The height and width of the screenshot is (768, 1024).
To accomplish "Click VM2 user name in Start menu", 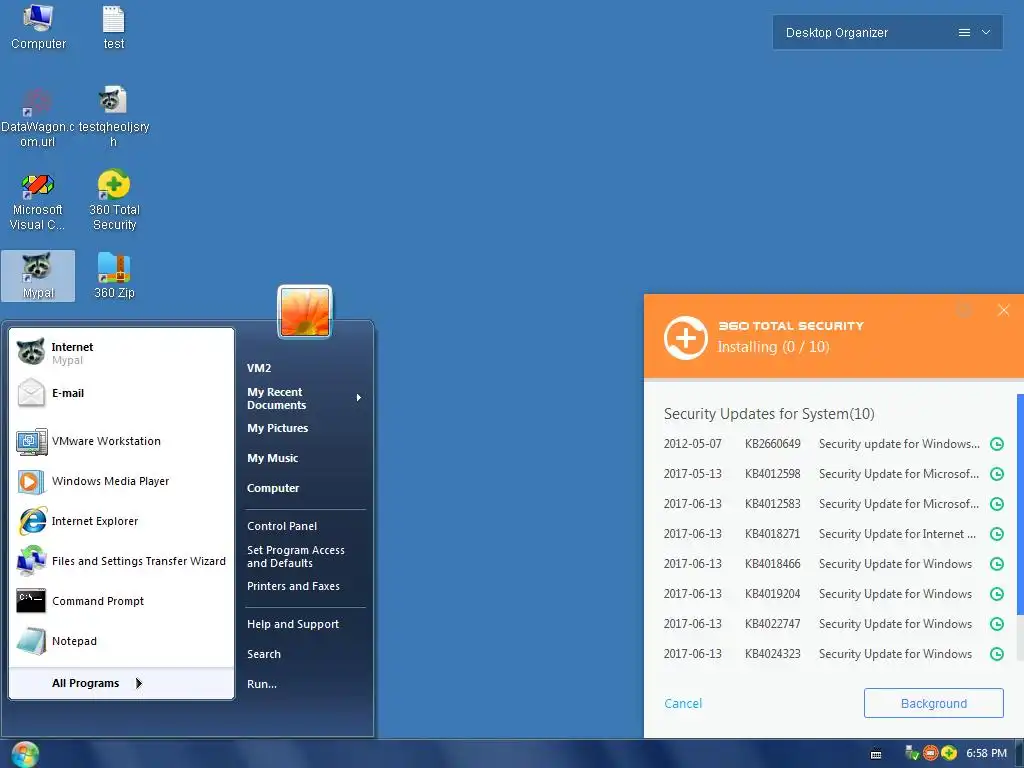I will tap(259, 368).
